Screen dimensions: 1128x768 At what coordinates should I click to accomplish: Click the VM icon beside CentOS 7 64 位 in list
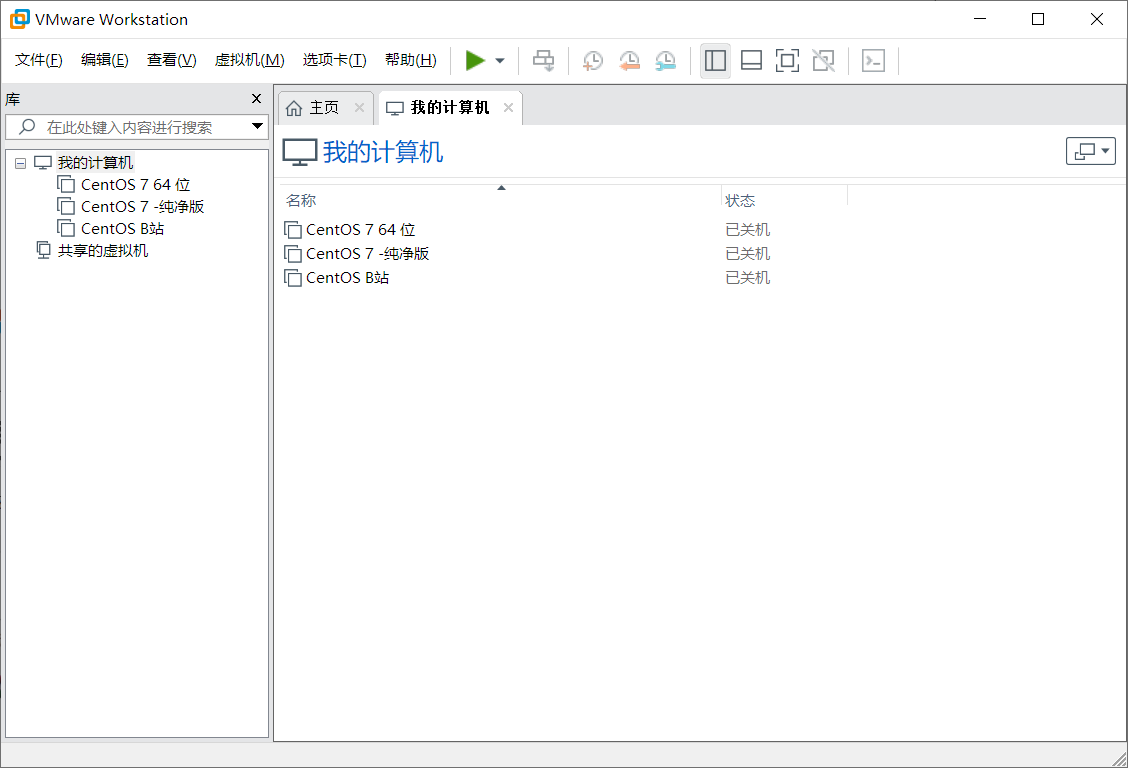[293, 230]
